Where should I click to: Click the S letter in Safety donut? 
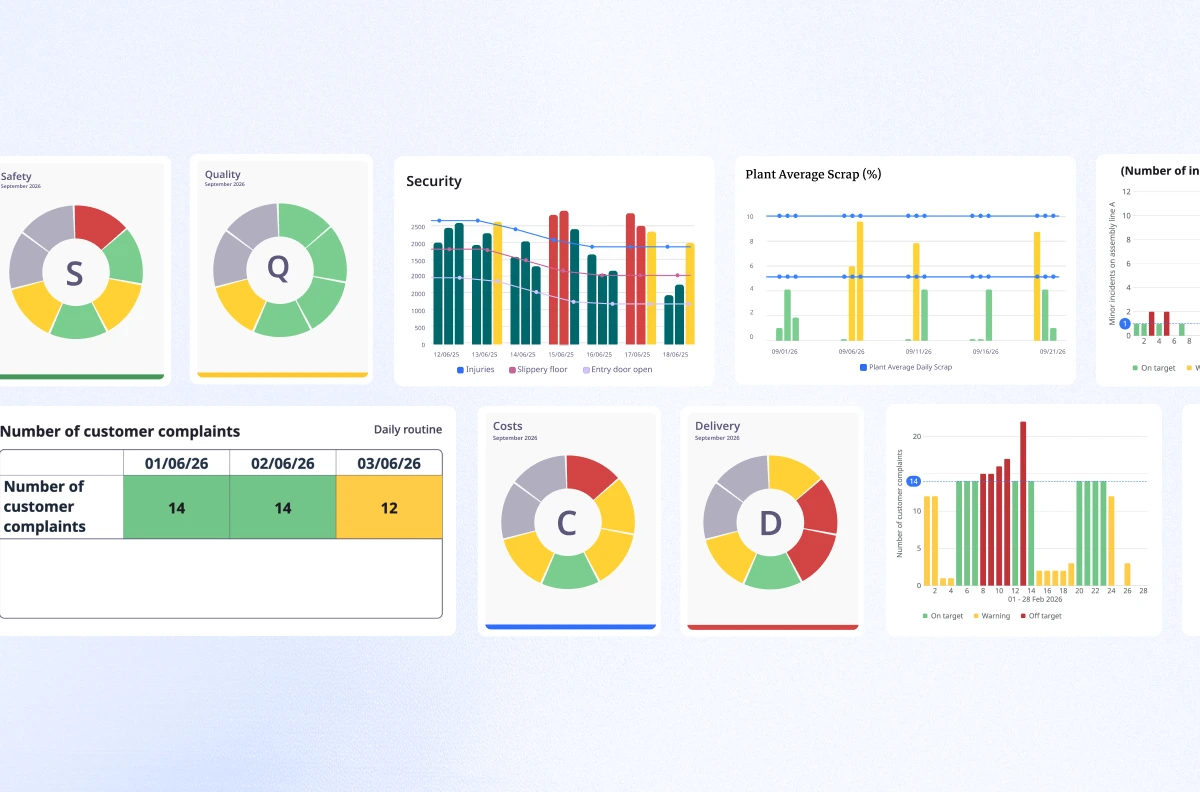click(x=74, y=273)
